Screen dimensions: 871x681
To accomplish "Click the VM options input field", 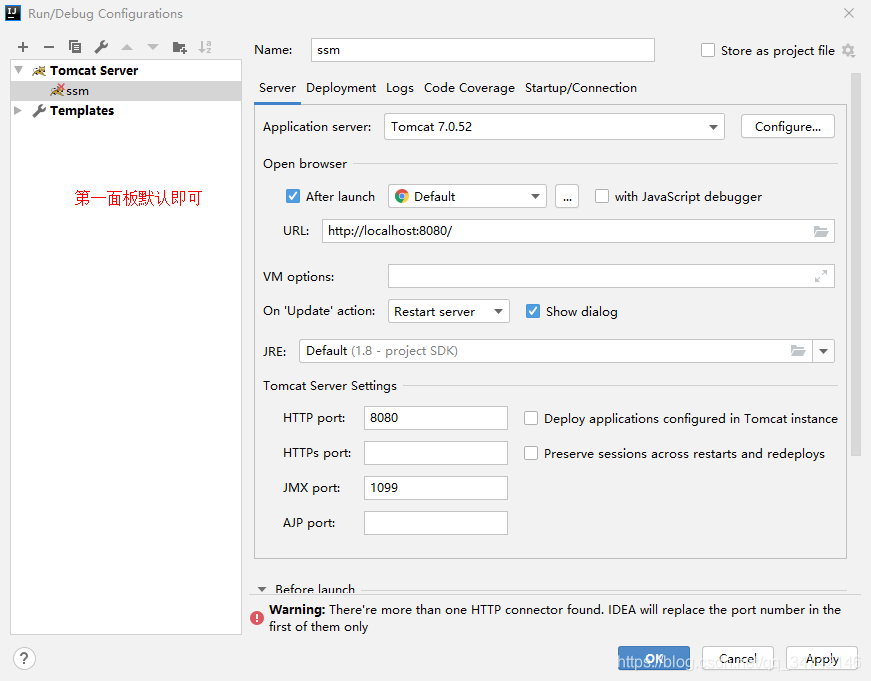I will (x=611, y=276).
